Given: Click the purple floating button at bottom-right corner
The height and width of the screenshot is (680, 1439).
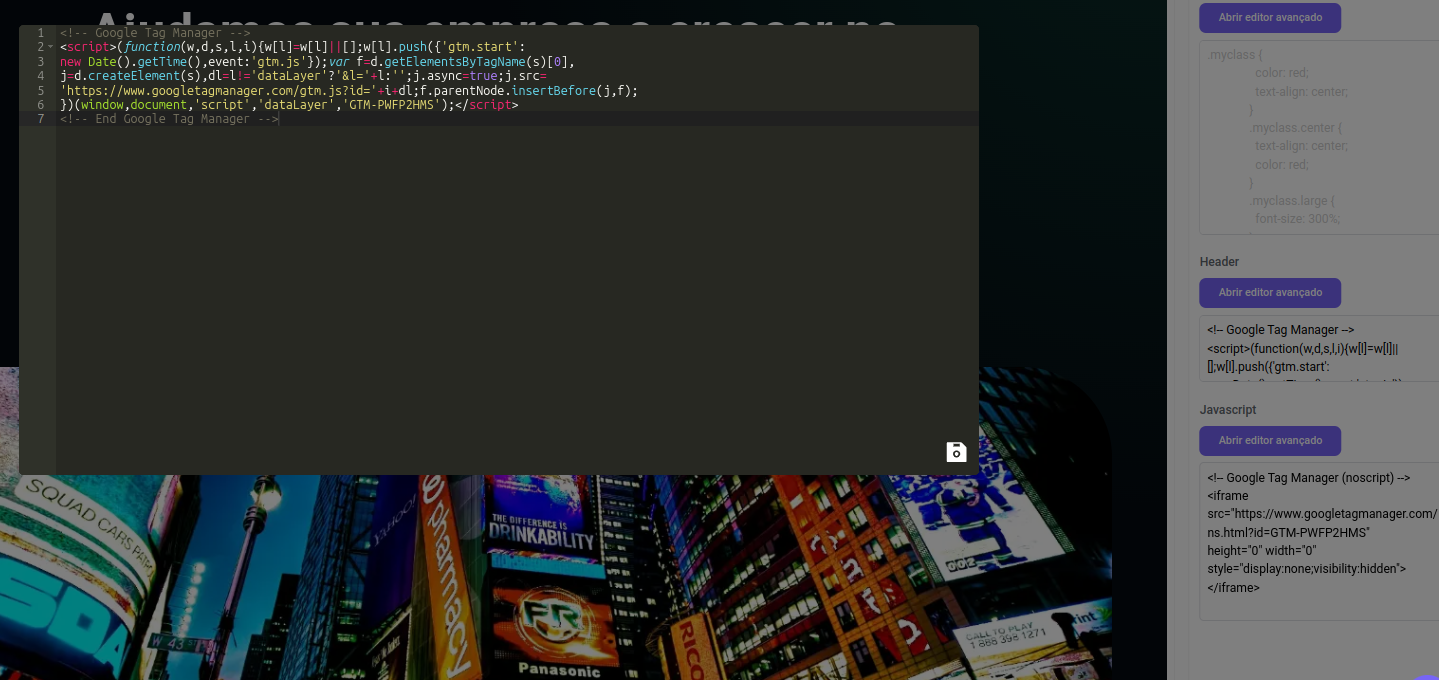Looking at the screenshot, I should 1428,676.
